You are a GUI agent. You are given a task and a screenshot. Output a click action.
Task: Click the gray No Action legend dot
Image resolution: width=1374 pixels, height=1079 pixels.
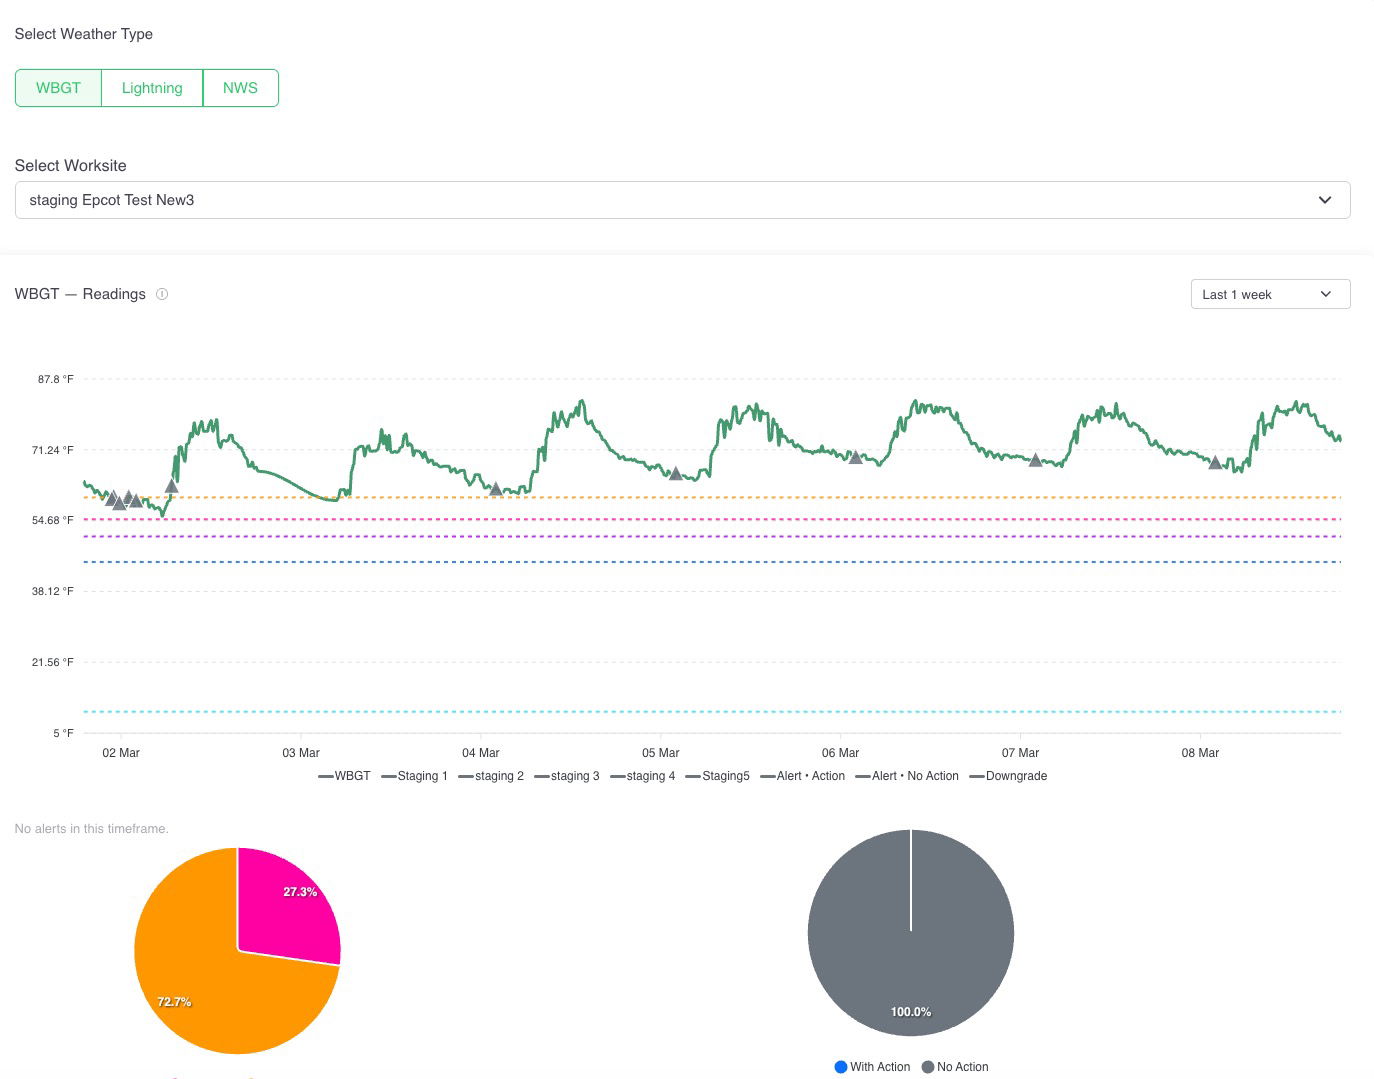pyautogui.click(x=928, y=1067)
